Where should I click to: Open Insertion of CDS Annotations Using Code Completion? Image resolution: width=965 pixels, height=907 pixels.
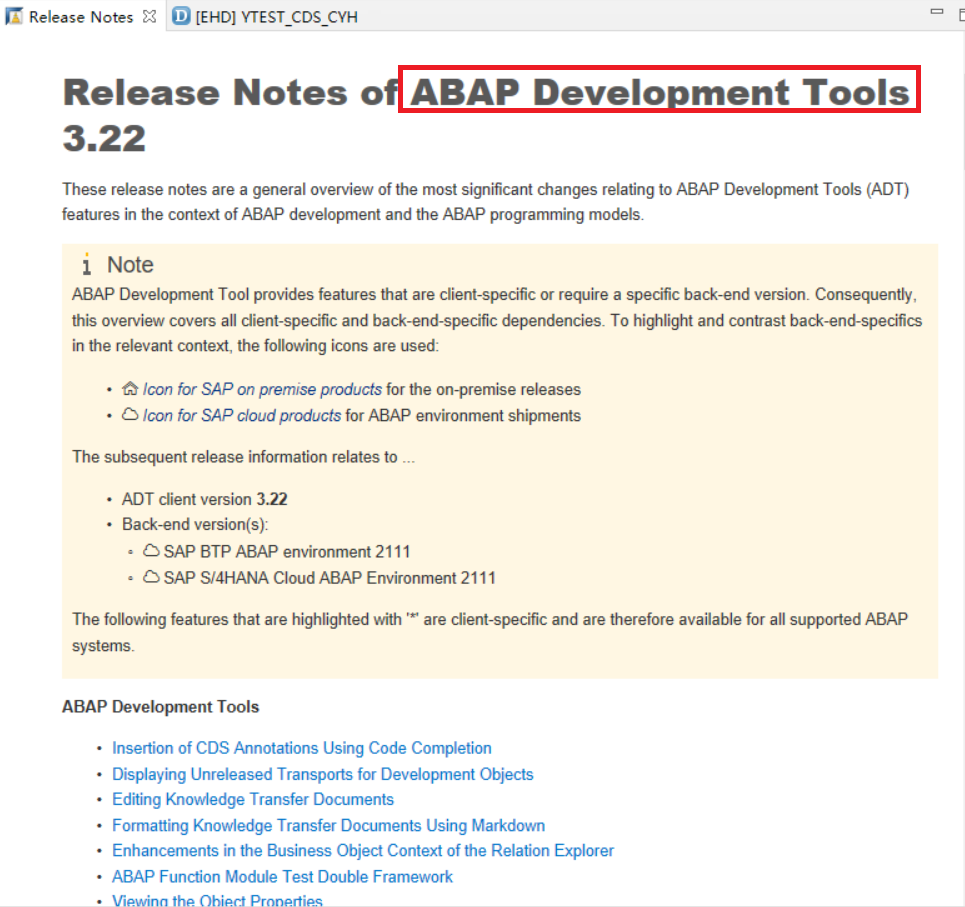coord(301,748)
